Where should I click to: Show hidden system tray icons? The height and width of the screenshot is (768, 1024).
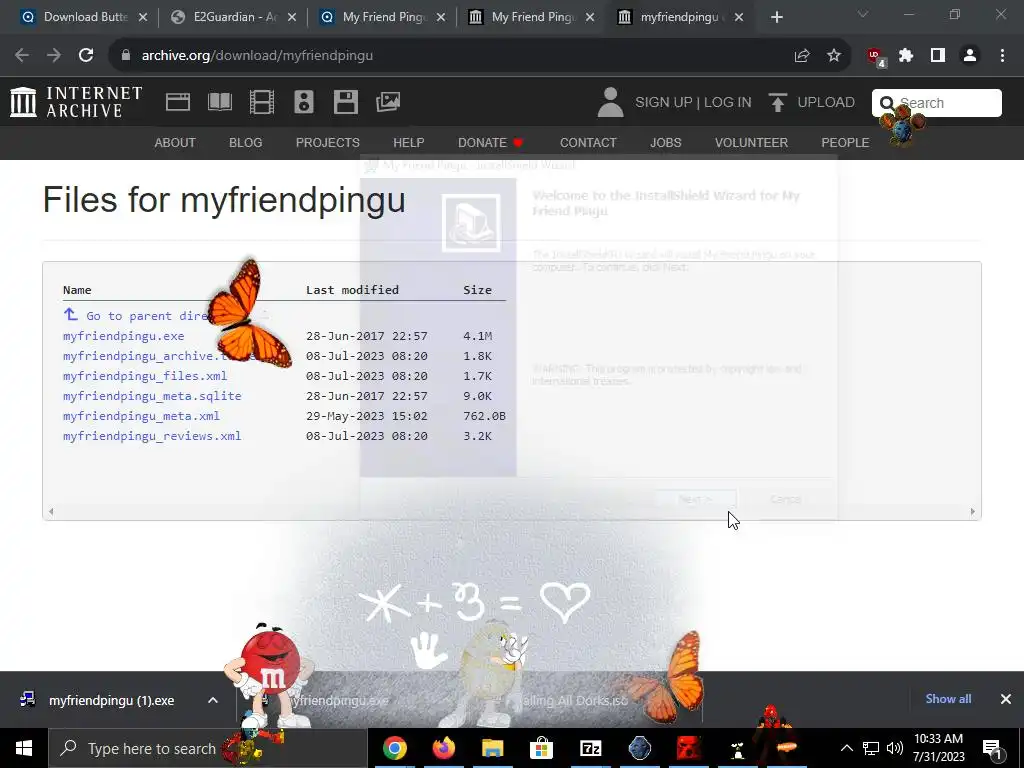(x=846, y=748)
